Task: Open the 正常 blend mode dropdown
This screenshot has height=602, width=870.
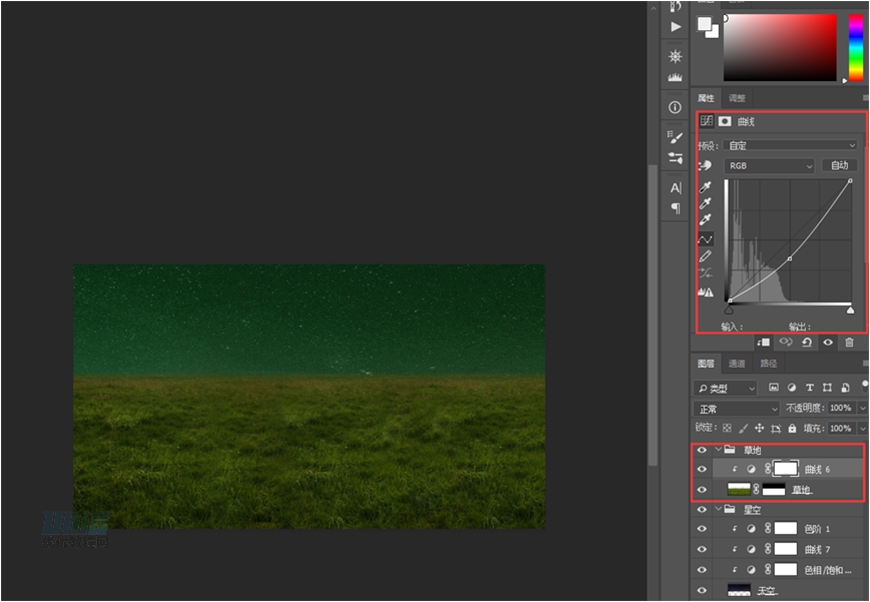Action: coord(736,409)
